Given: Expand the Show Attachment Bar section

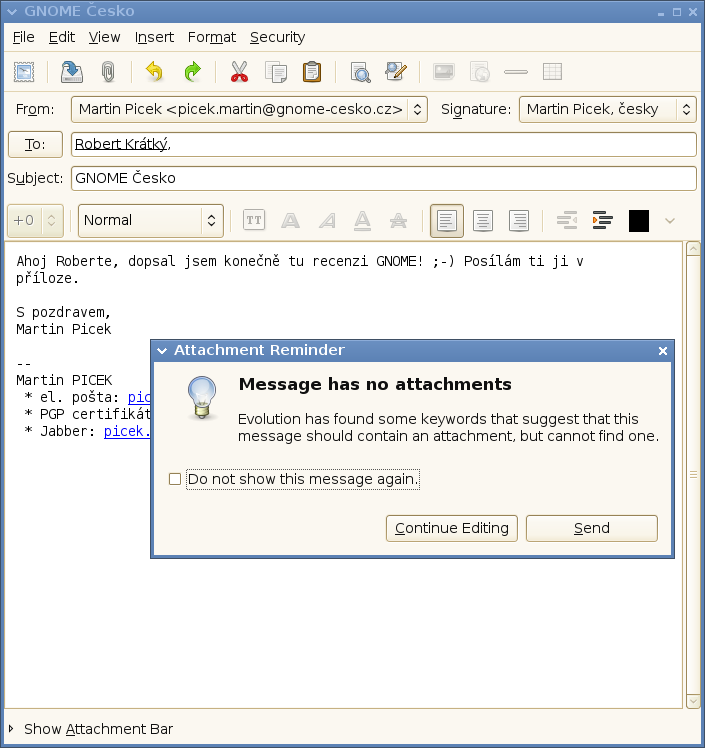Looking at the screenshot, I should [11, 728].
